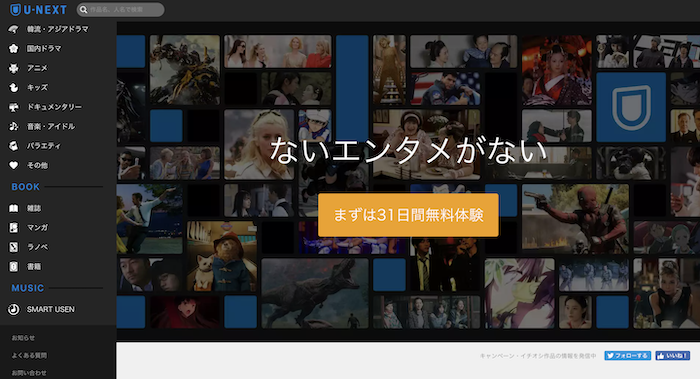This screenshot has height=379, width=700.
Task: Click the その他 heart icon
Action: coord(13,165)
